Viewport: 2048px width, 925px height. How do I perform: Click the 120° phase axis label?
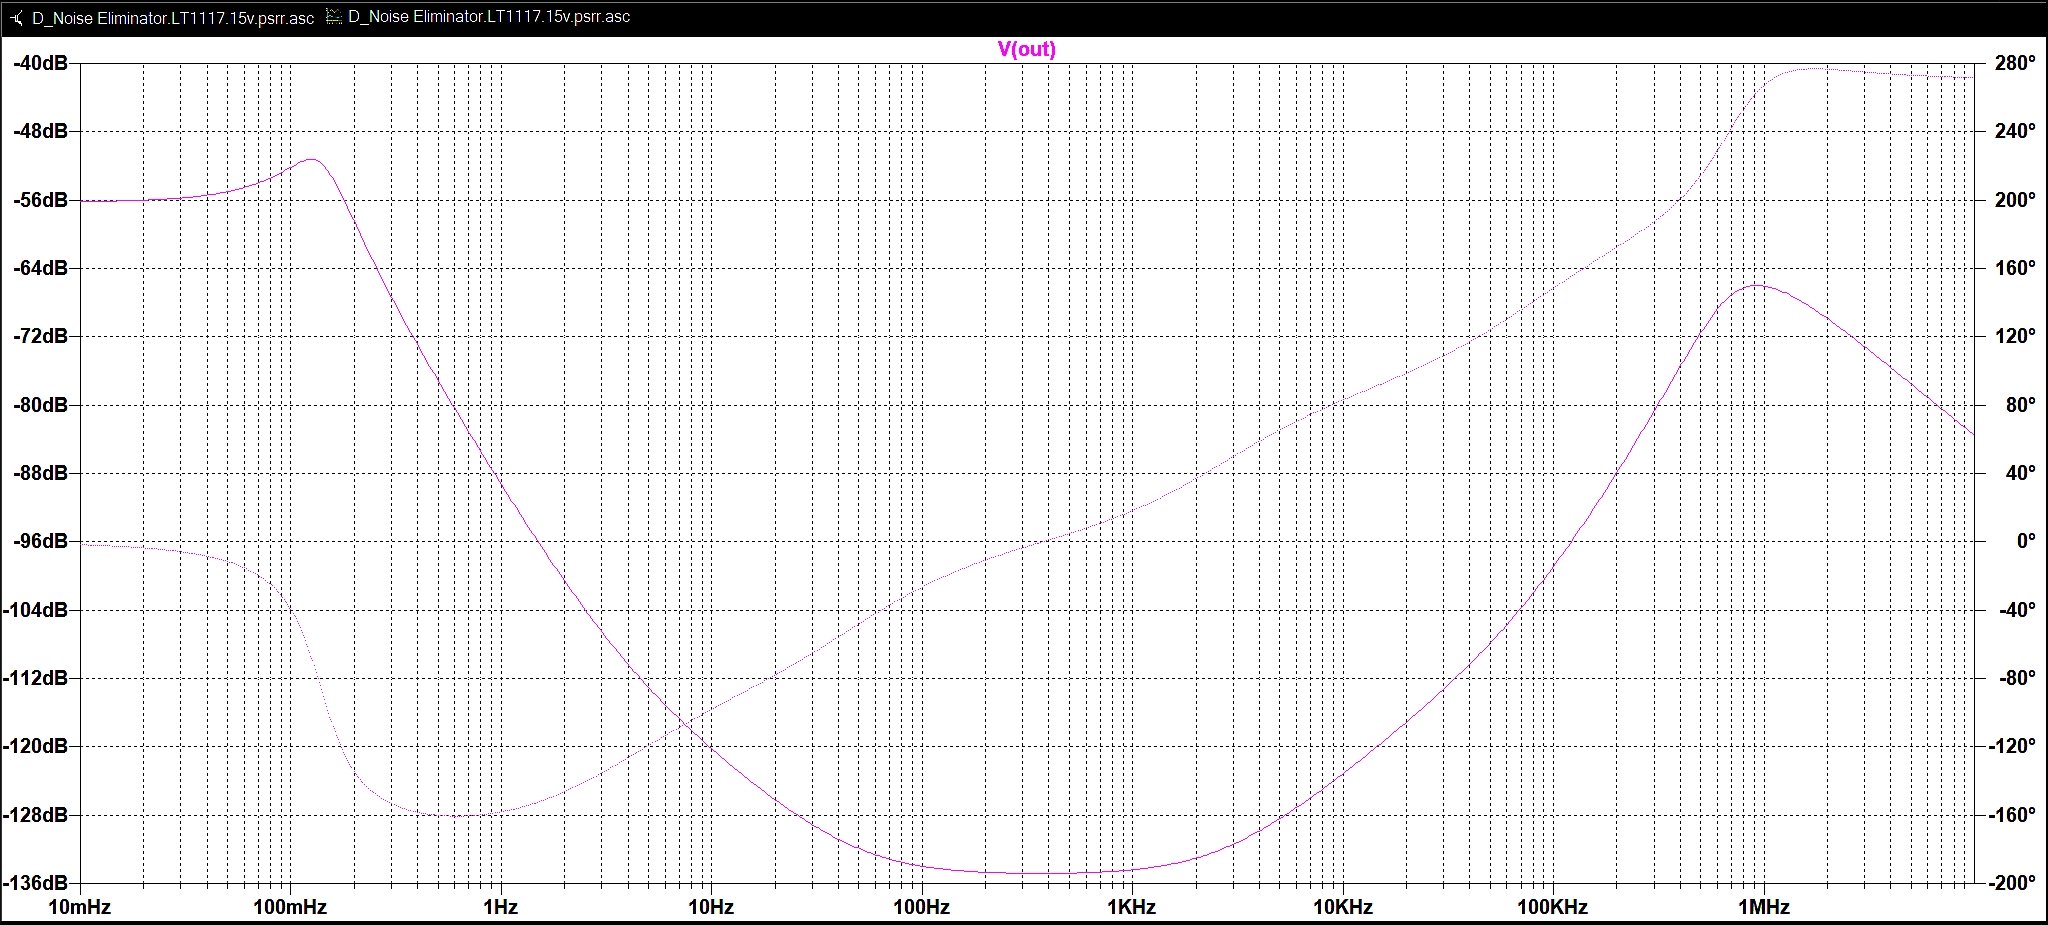2015,336
